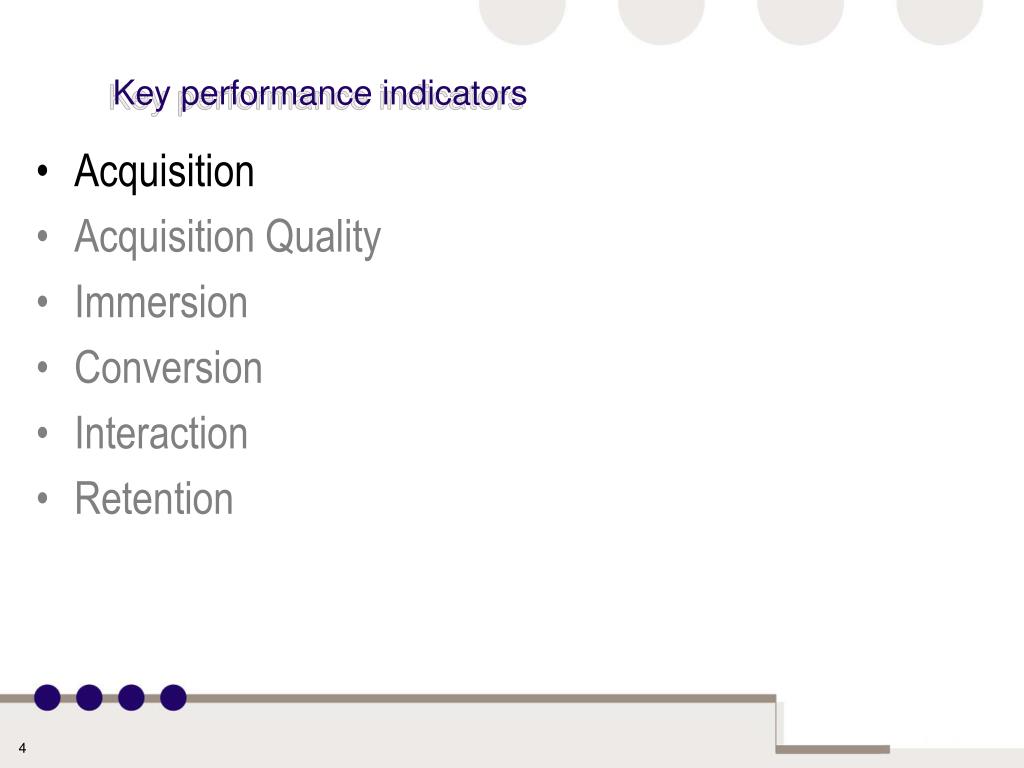Viewport: 1024px width, 768px height.
Task: Click the bullet dot before Conversion
Action: [x=43, y=368]
